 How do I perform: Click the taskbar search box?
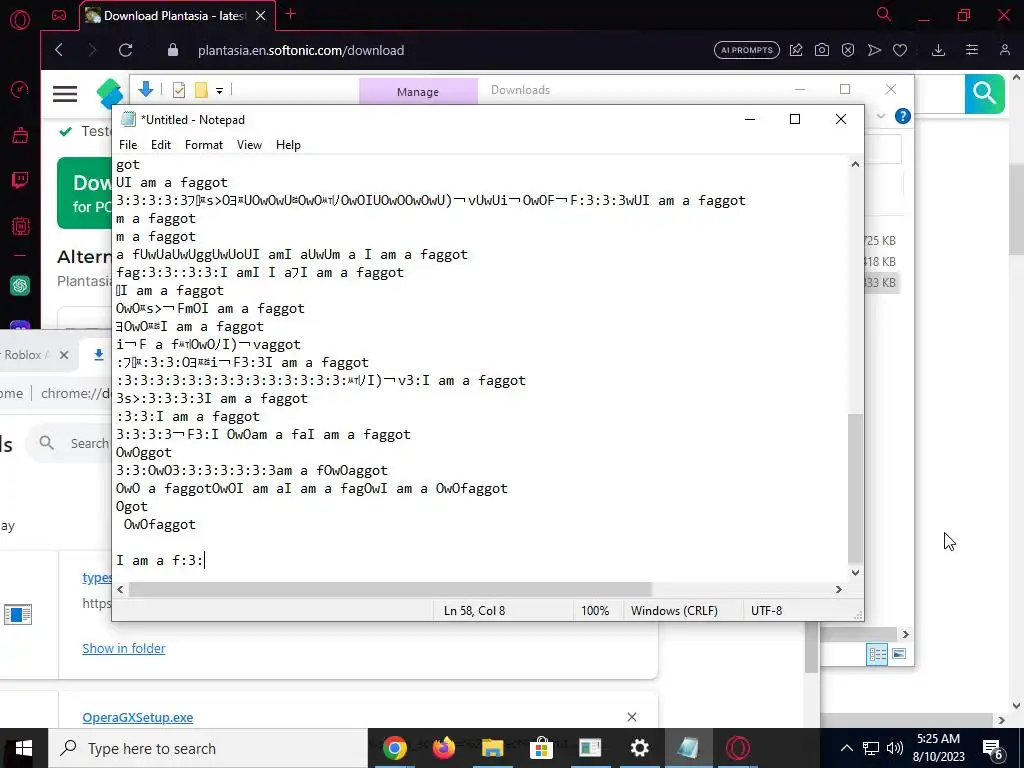208,748
